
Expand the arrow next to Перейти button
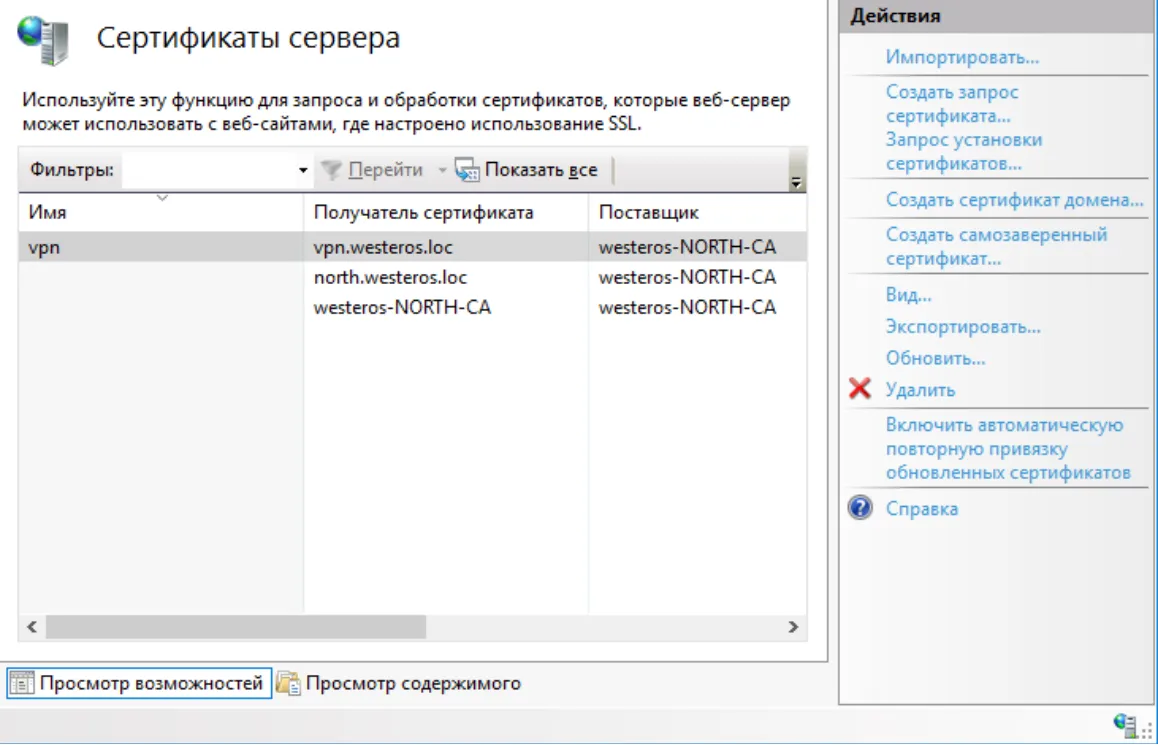coord(442,170)
